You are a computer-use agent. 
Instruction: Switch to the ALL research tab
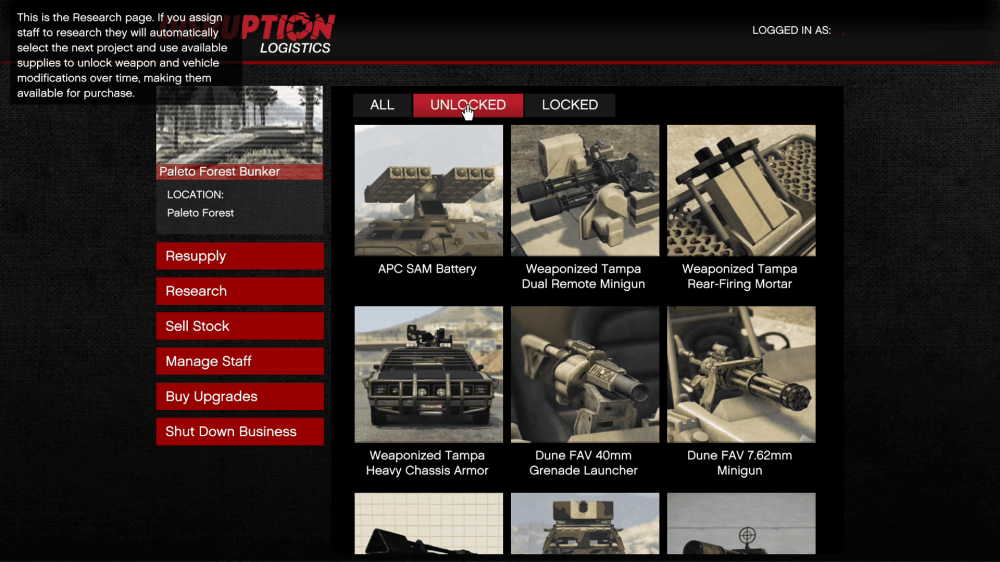(x=382, y=105)
